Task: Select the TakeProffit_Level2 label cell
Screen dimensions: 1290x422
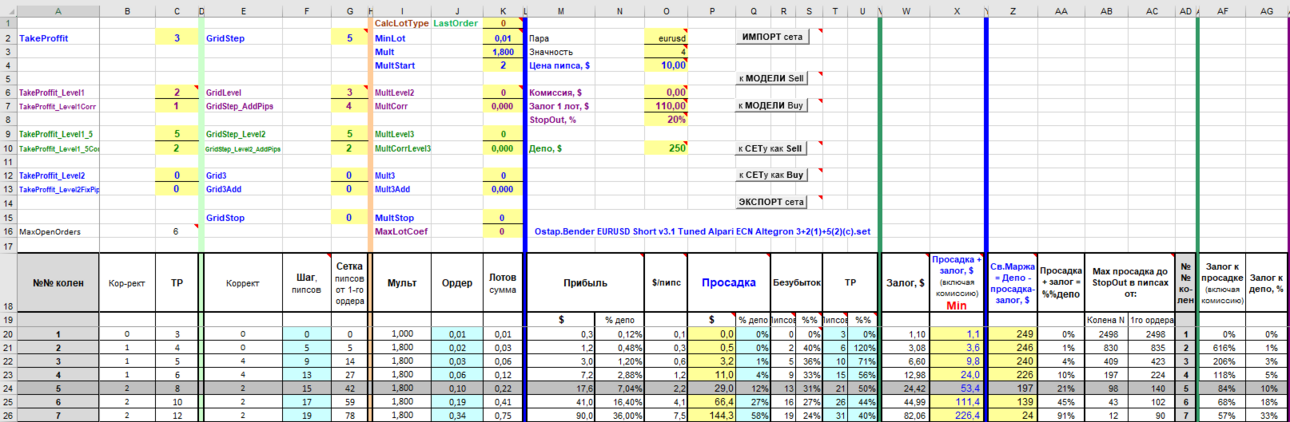Action: point(57,175)
